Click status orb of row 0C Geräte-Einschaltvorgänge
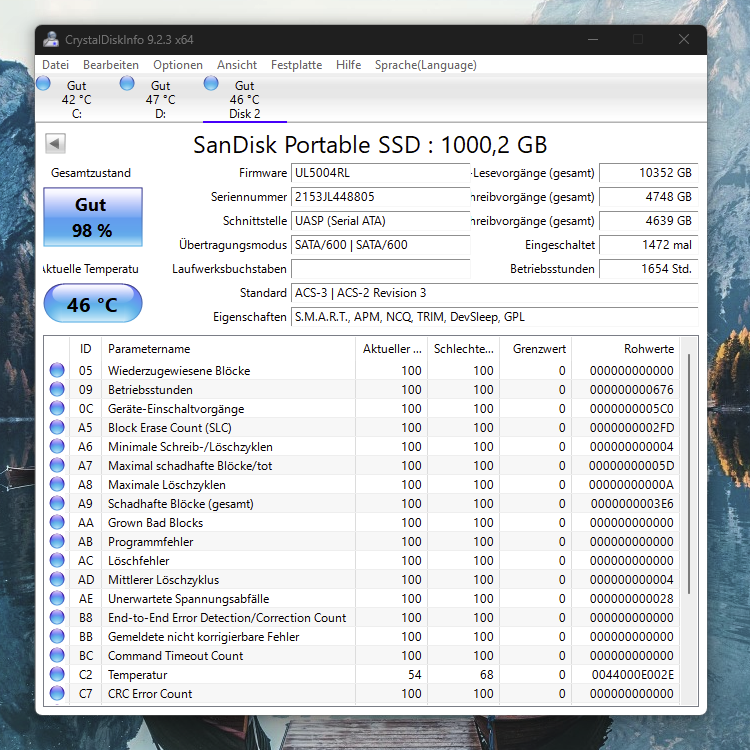 pos(57,408)
